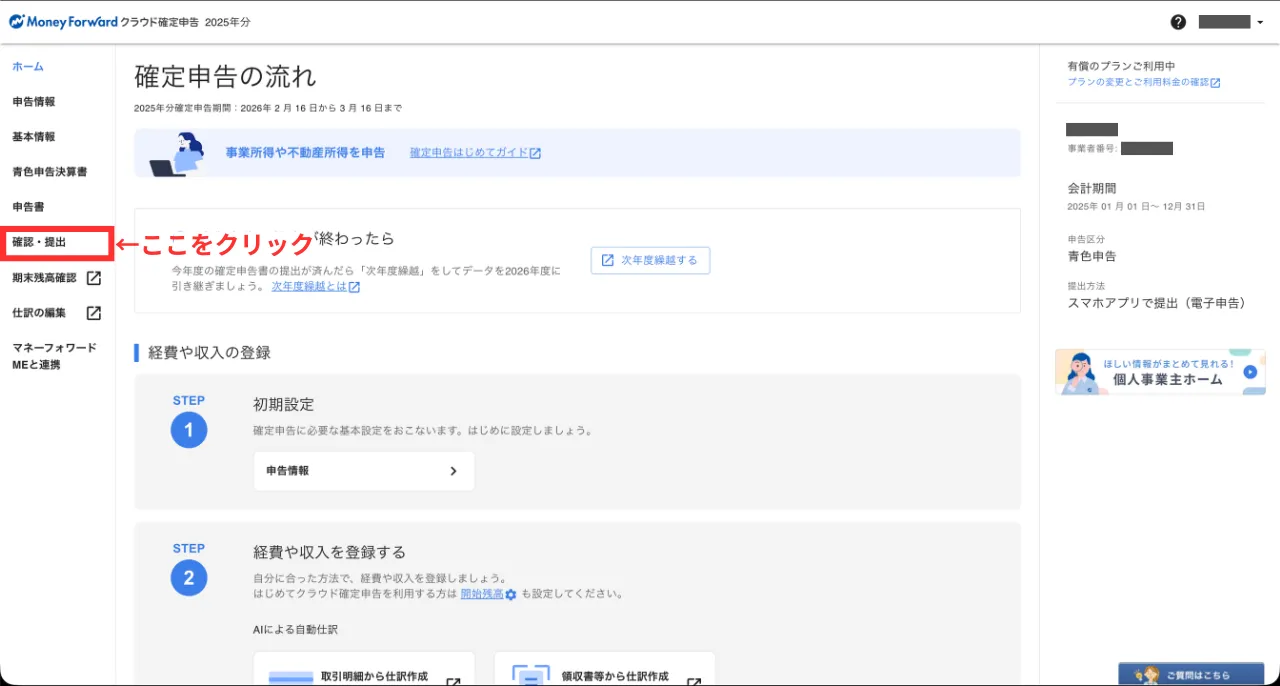Click the external link icon beside 期末残高確認
This screenshot has height=686, width=1280.
point(93,278)
